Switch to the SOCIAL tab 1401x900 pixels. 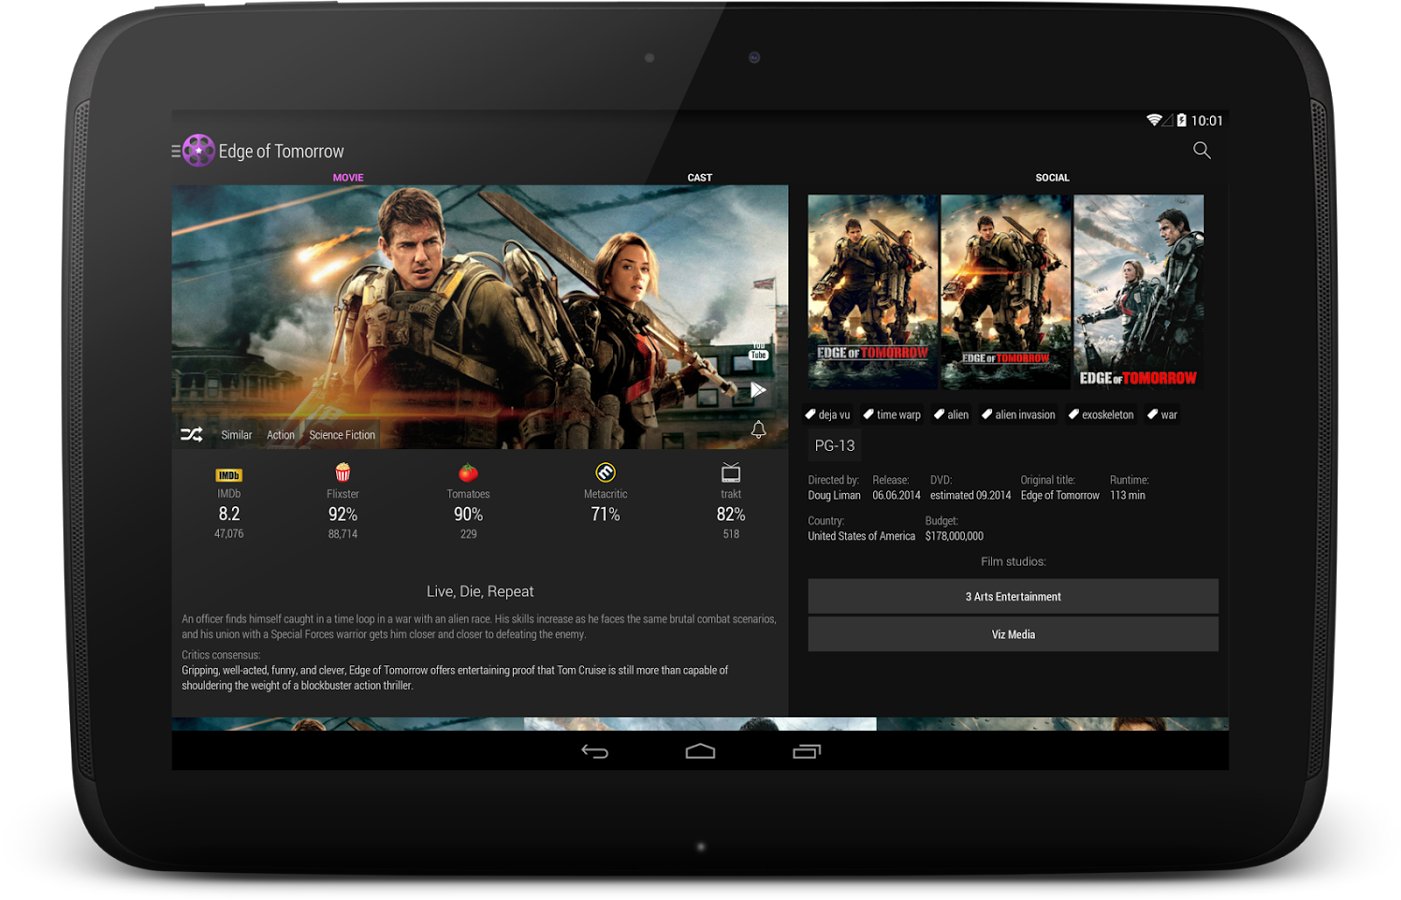tap(1052, 177)
